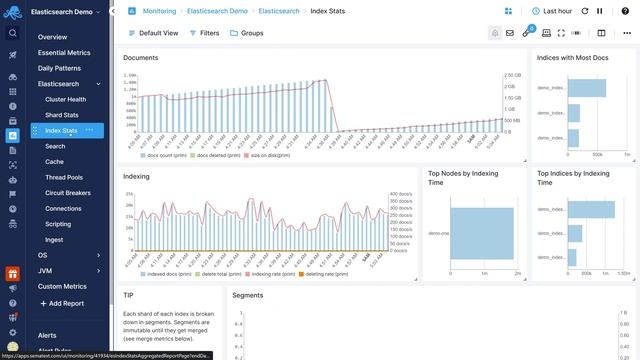
Task: Open the apps grid icon in the left rail
Action: [x=13, y=91]
